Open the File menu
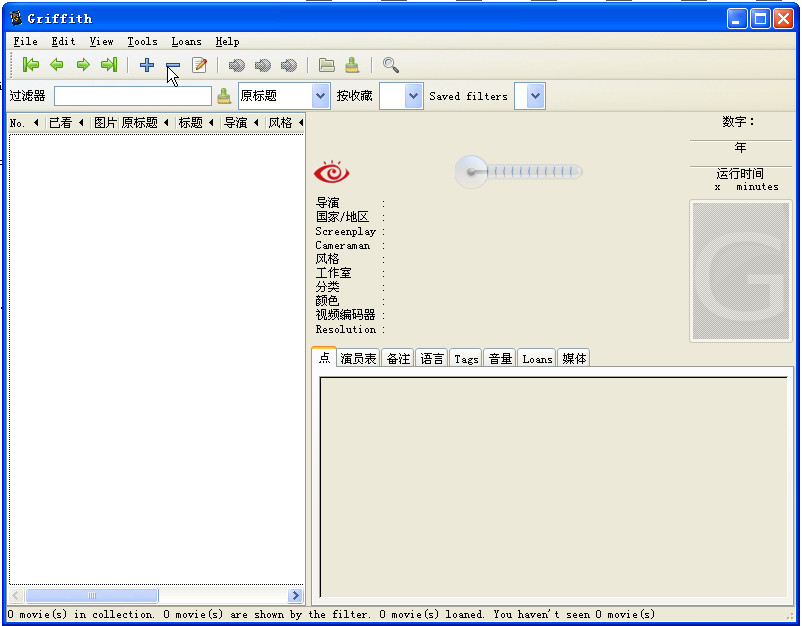Screen dimensions: 802x626 [26, 41]
